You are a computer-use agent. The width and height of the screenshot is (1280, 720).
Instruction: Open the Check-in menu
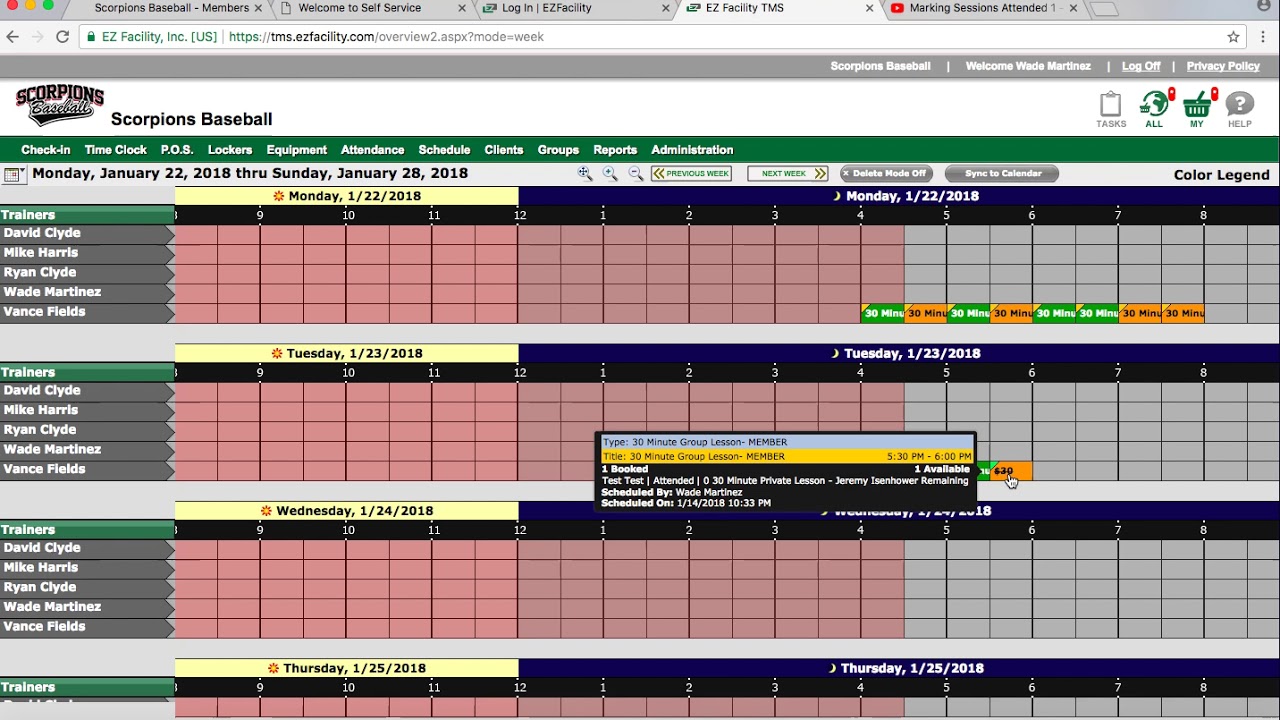pos(46,150)
